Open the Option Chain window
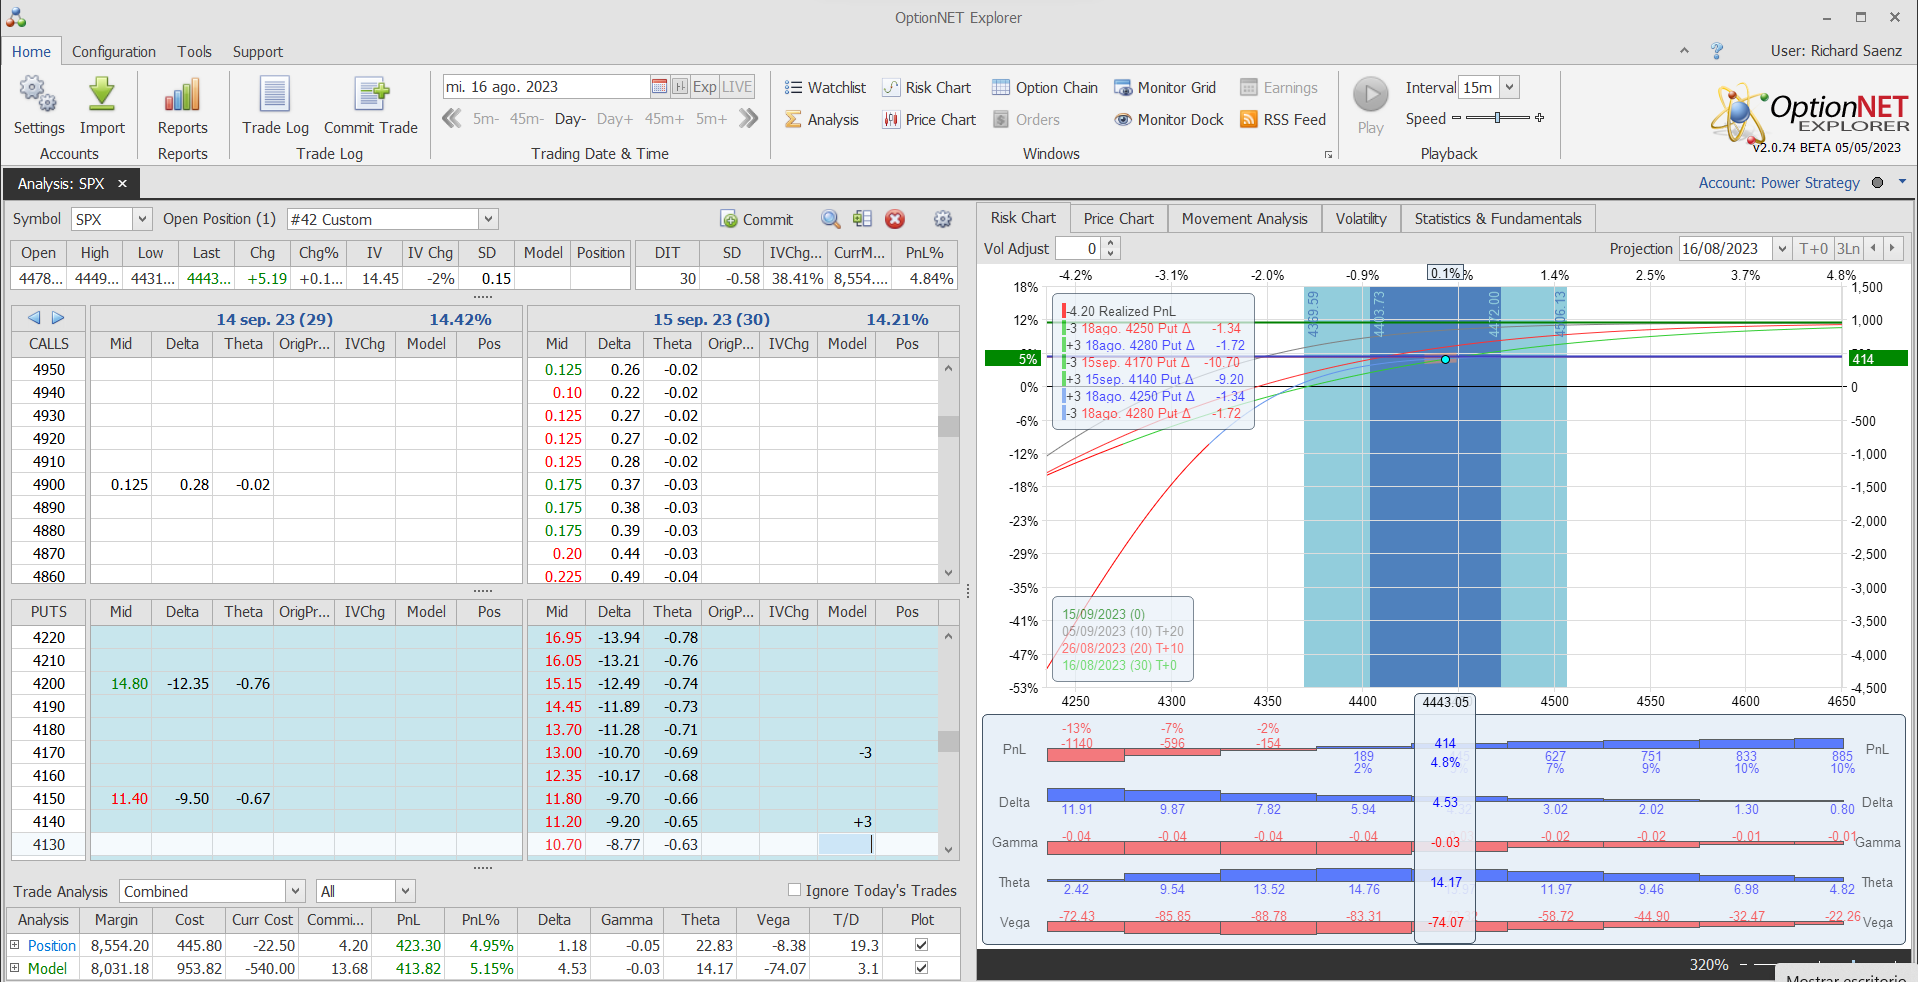 pos(1045,88)
